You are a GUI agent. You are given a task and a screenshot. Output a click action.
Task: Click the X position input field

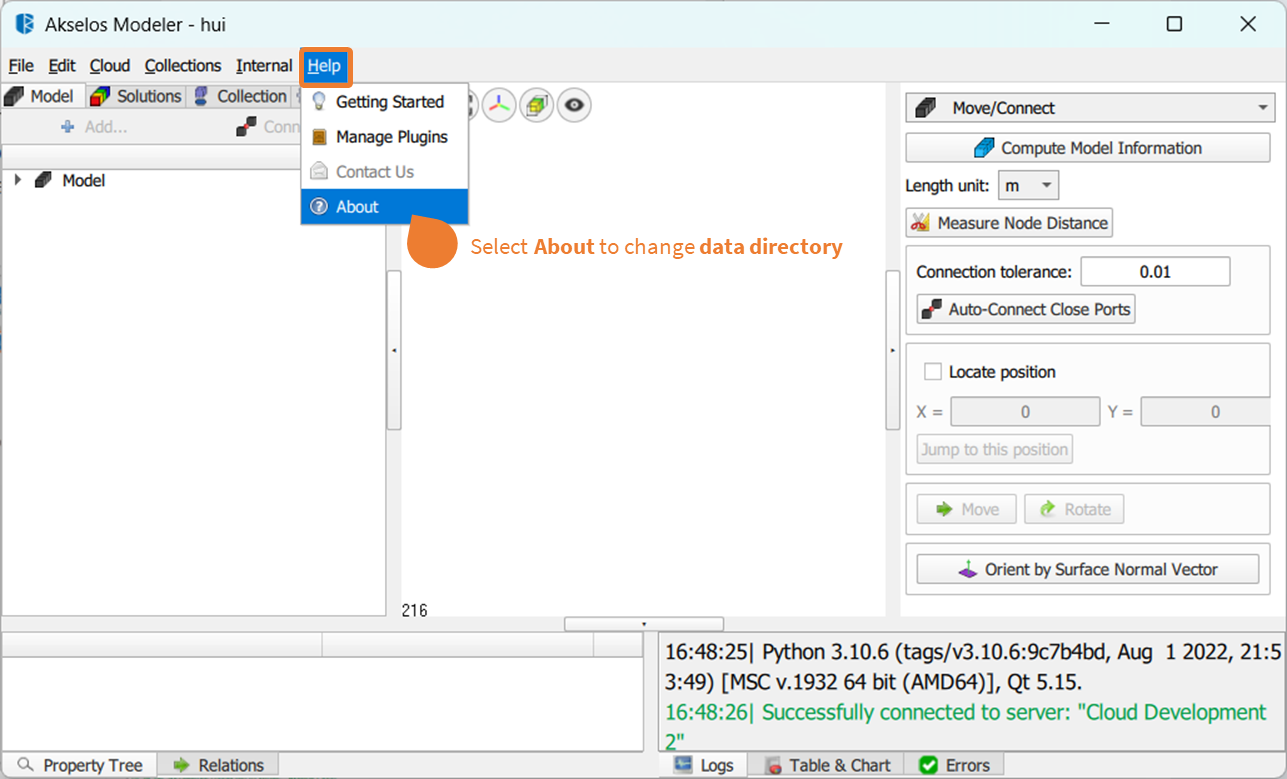pos(1025,412)
